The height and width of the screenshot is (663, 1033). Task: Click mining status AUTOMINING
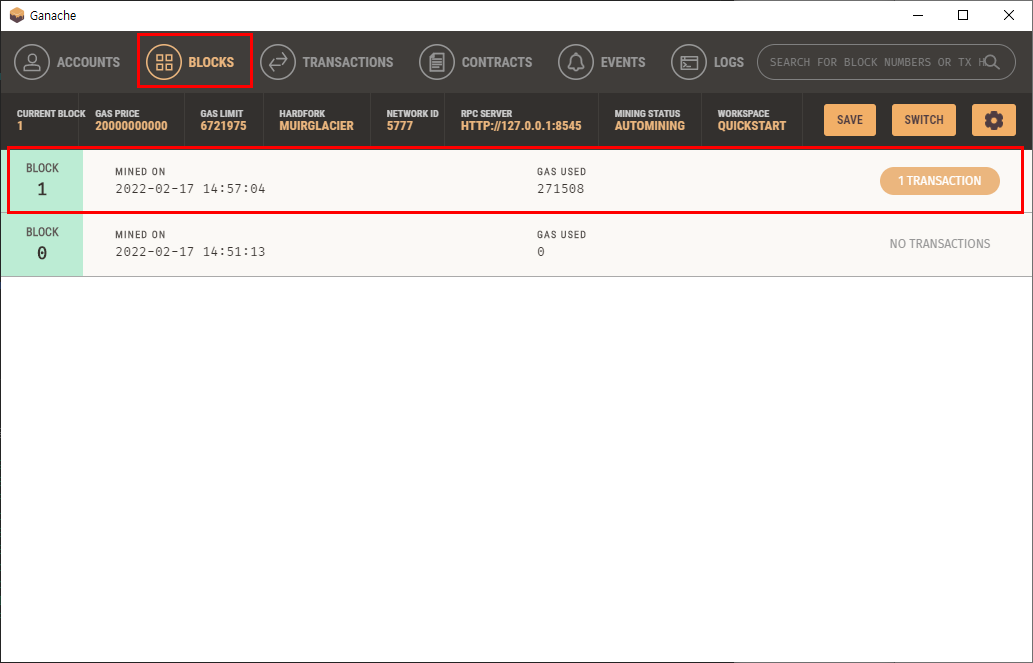(650, 126)
